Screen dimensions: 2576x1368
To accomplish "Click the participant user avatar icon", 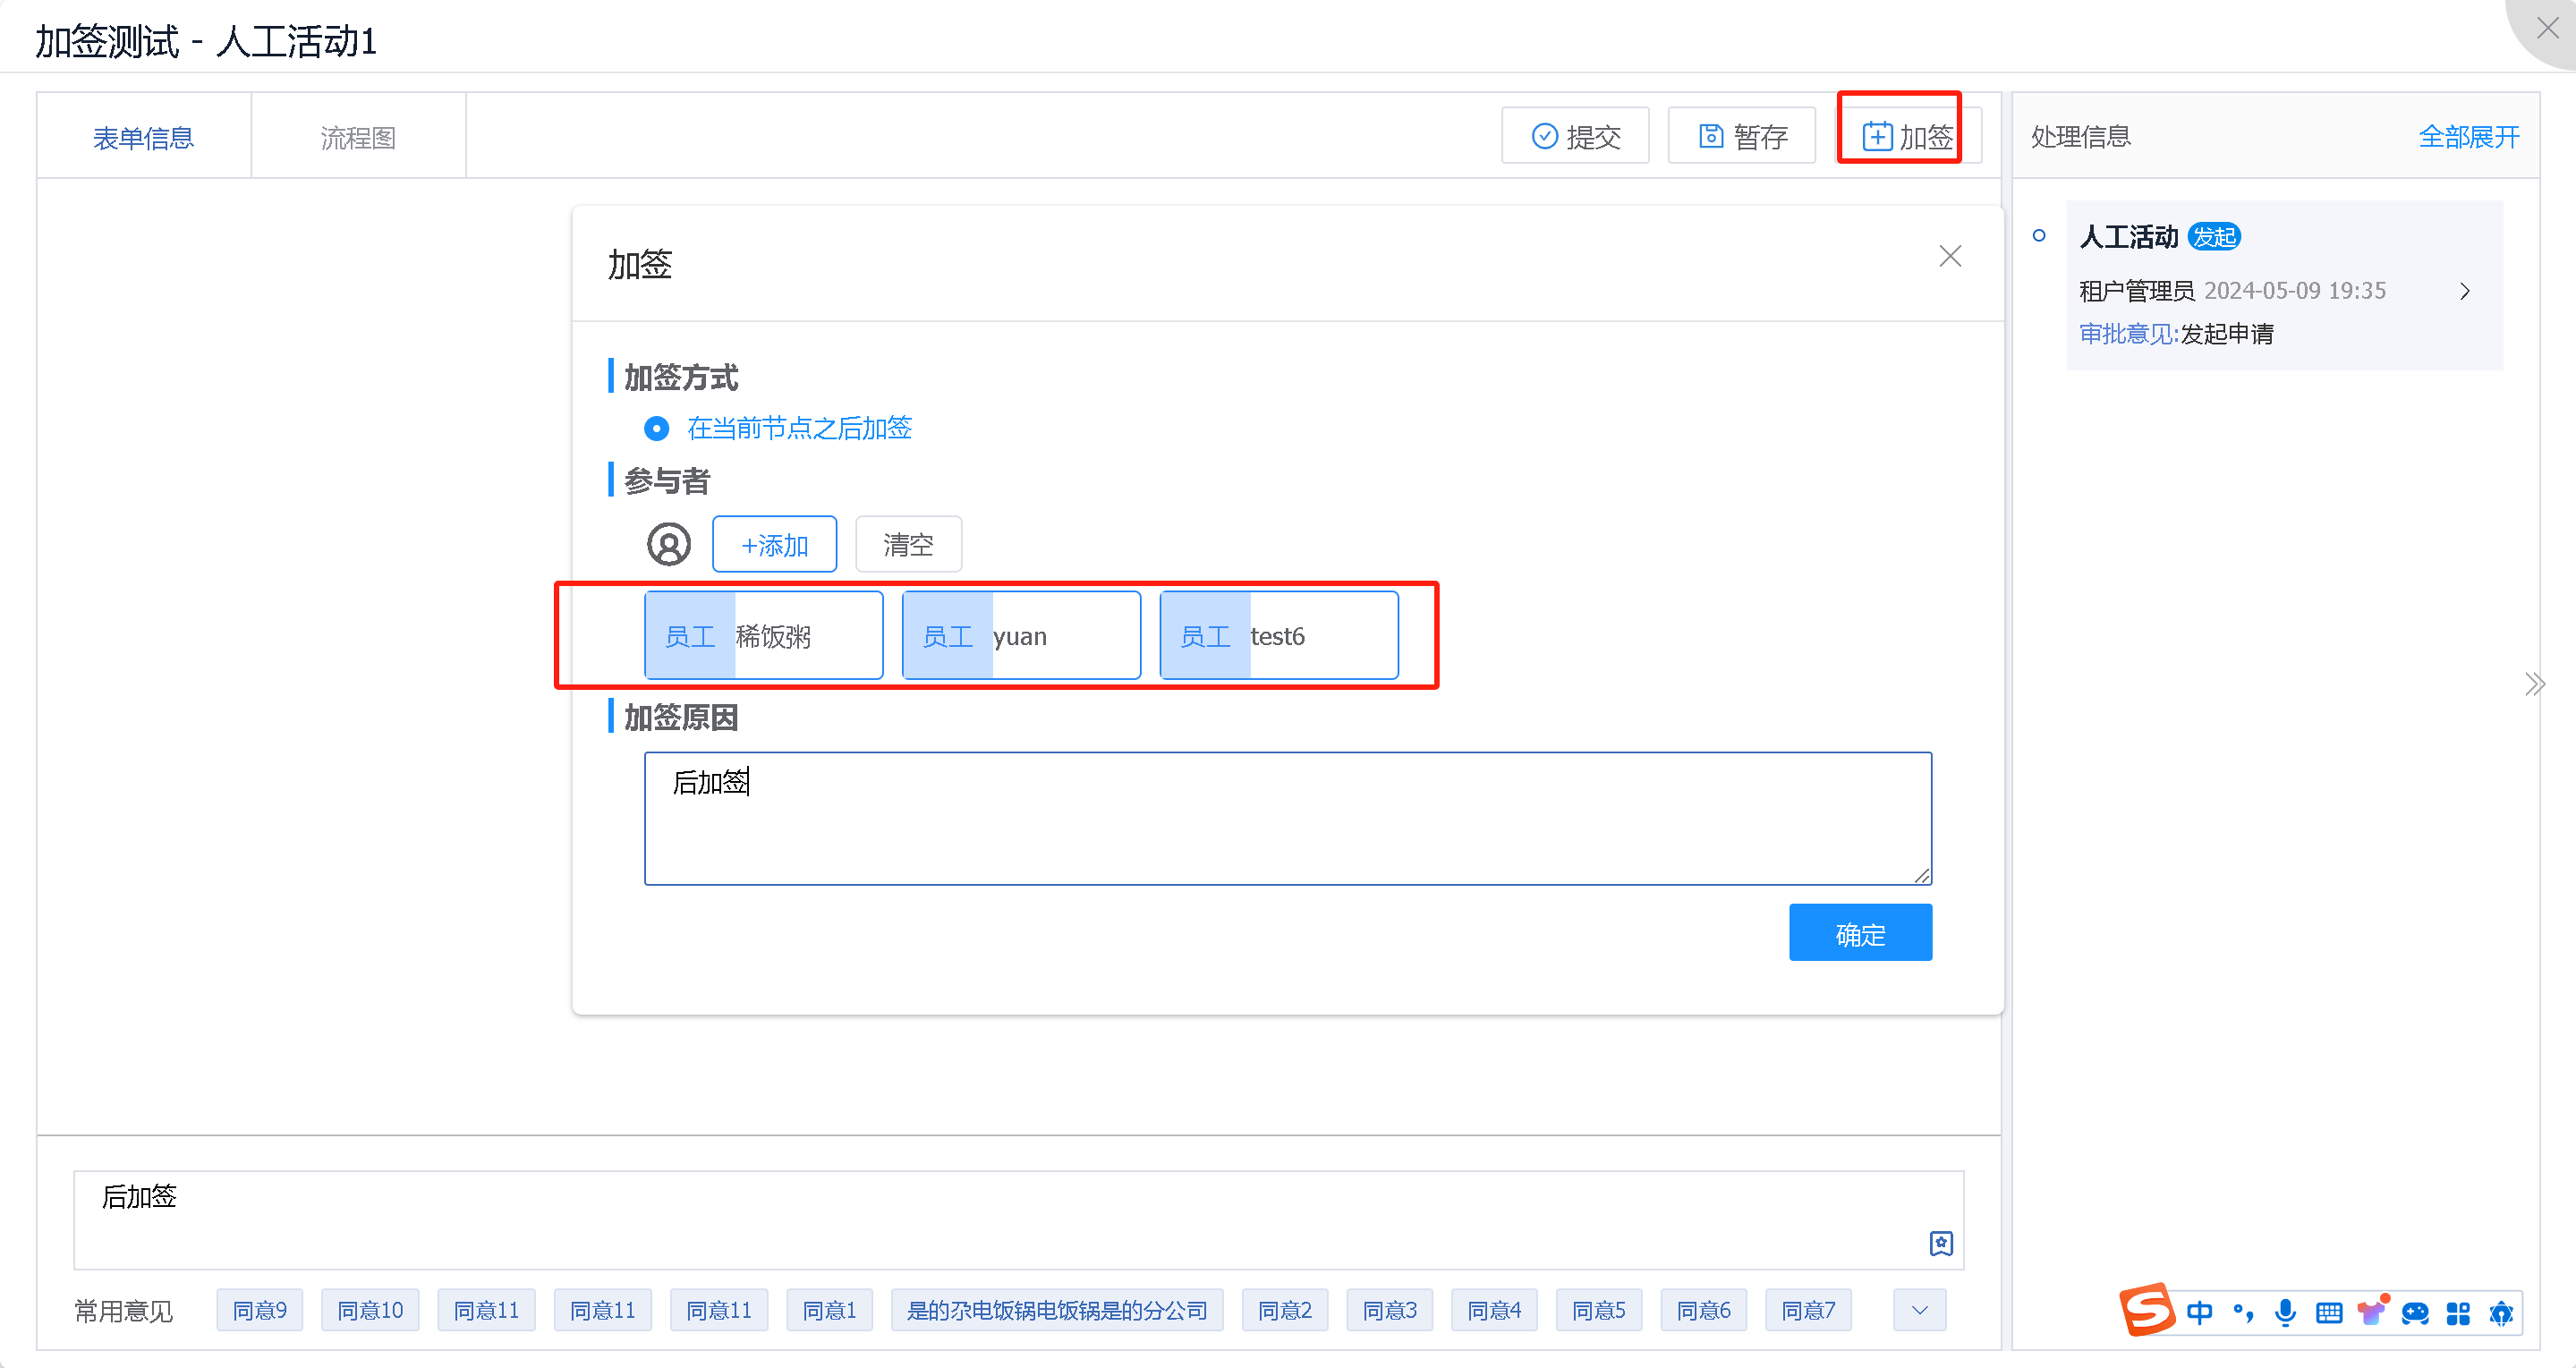I will click(x=668, y=545).
